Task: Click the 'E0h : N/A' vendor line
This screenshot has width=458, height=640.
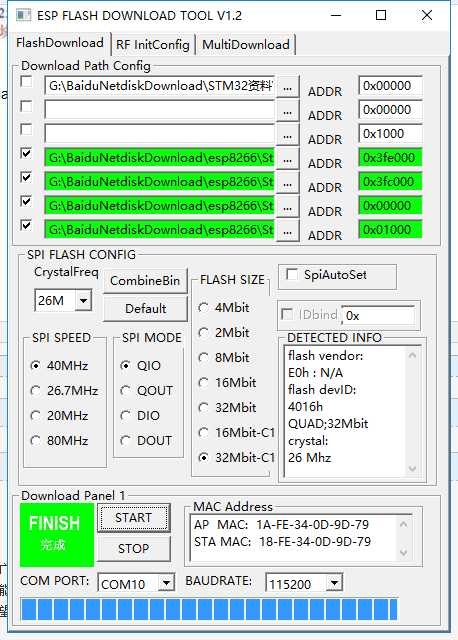Action: 316,373
